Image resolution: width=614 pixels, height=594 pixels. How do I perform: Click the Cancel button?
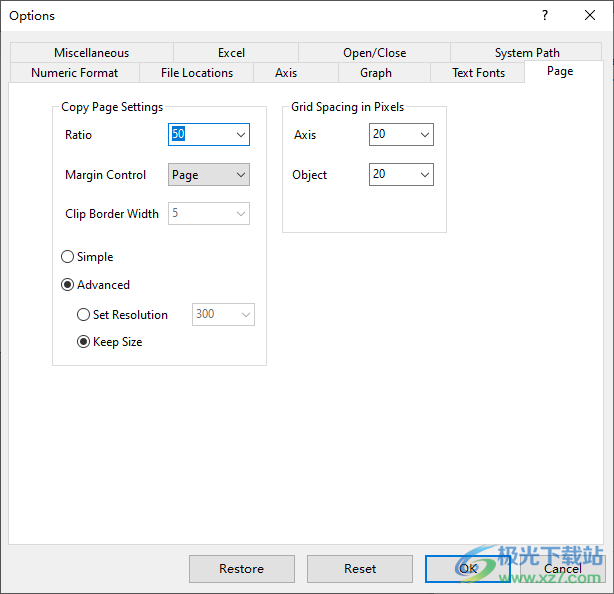point(562,569)
